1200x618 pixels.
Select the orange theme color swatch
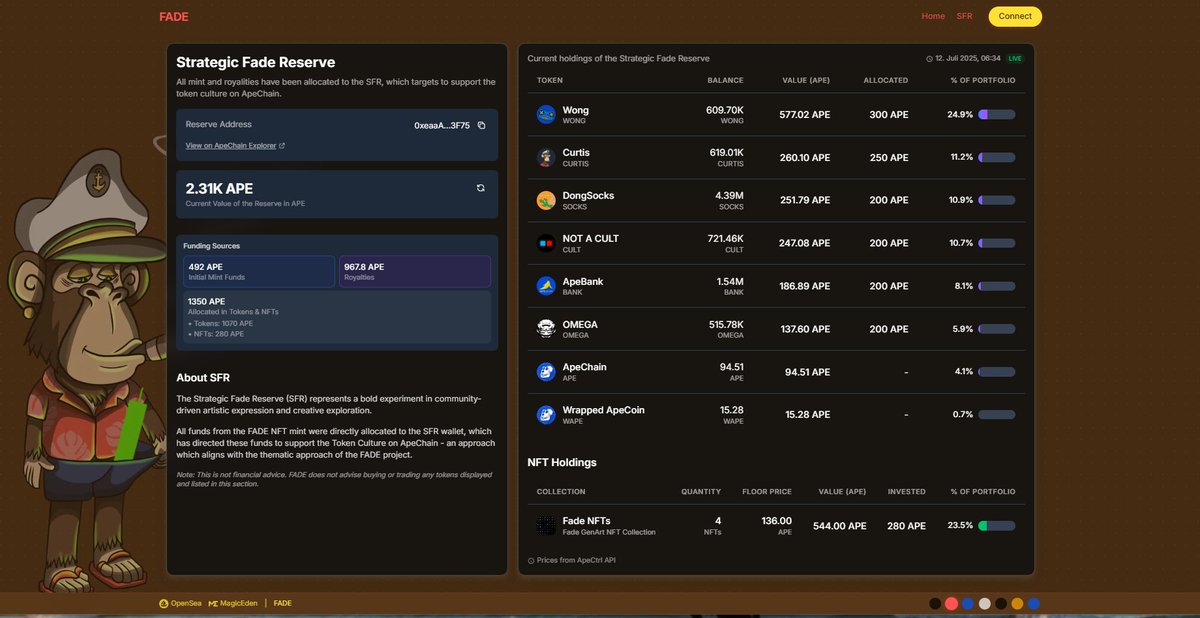point(1017,604)
